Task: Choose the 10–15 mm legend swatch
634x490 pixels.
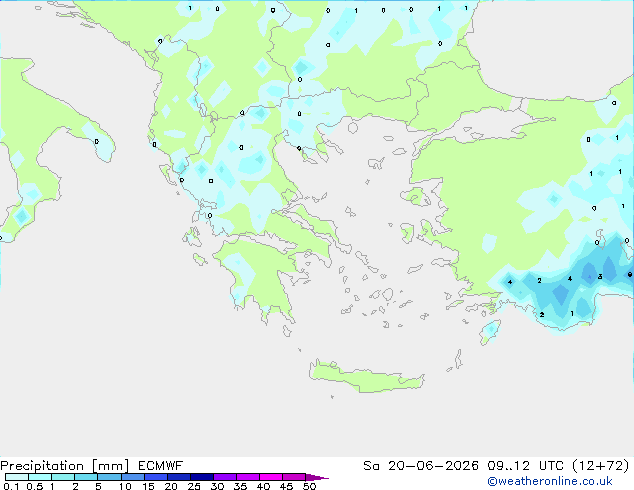Action: pos(133,477)
